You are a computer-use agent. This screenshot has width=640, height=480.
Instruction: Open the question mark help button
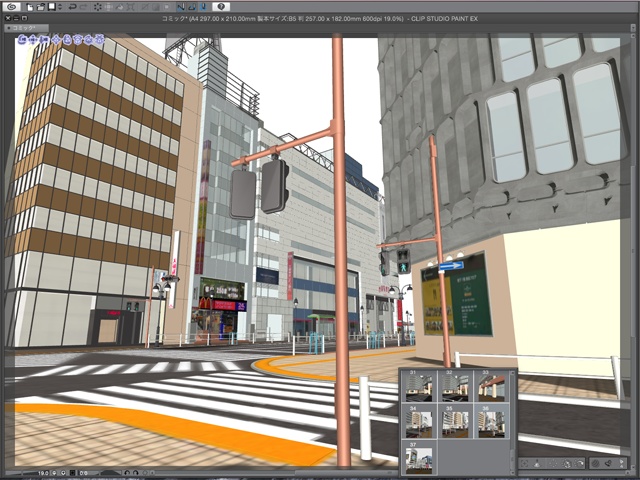[221, 7]
